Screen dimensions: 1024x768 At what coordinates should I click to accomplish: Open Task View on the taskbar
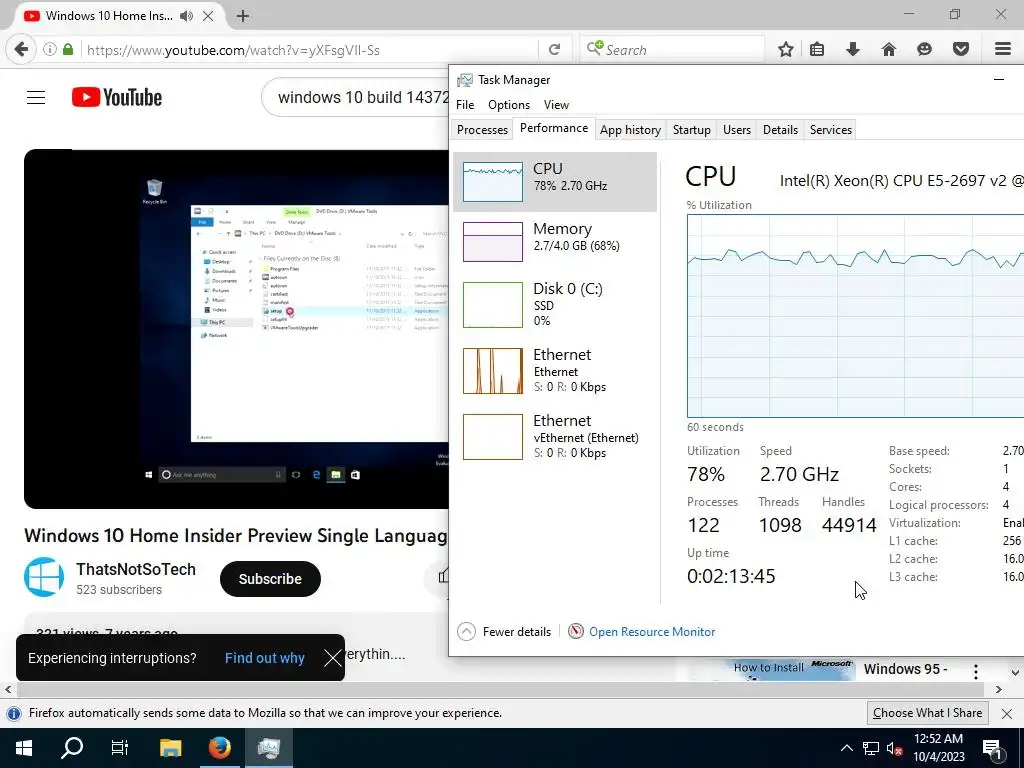pyautogui.click(x=120, y=748)
